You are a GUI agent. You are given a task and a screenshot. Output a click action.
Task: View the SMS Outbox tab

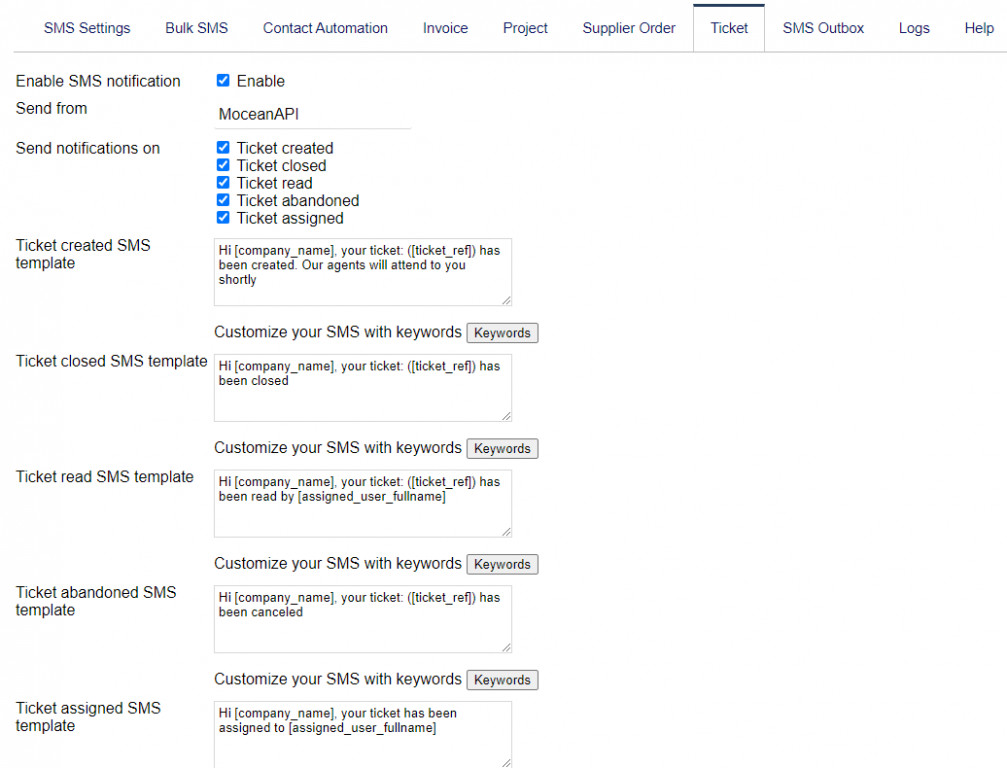(x=823, y=28)
